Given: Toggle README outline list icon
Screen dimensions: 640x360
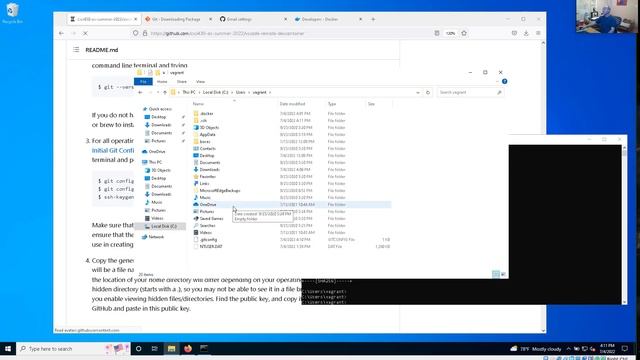Looking at the screenshot, I should pos(76,50).
